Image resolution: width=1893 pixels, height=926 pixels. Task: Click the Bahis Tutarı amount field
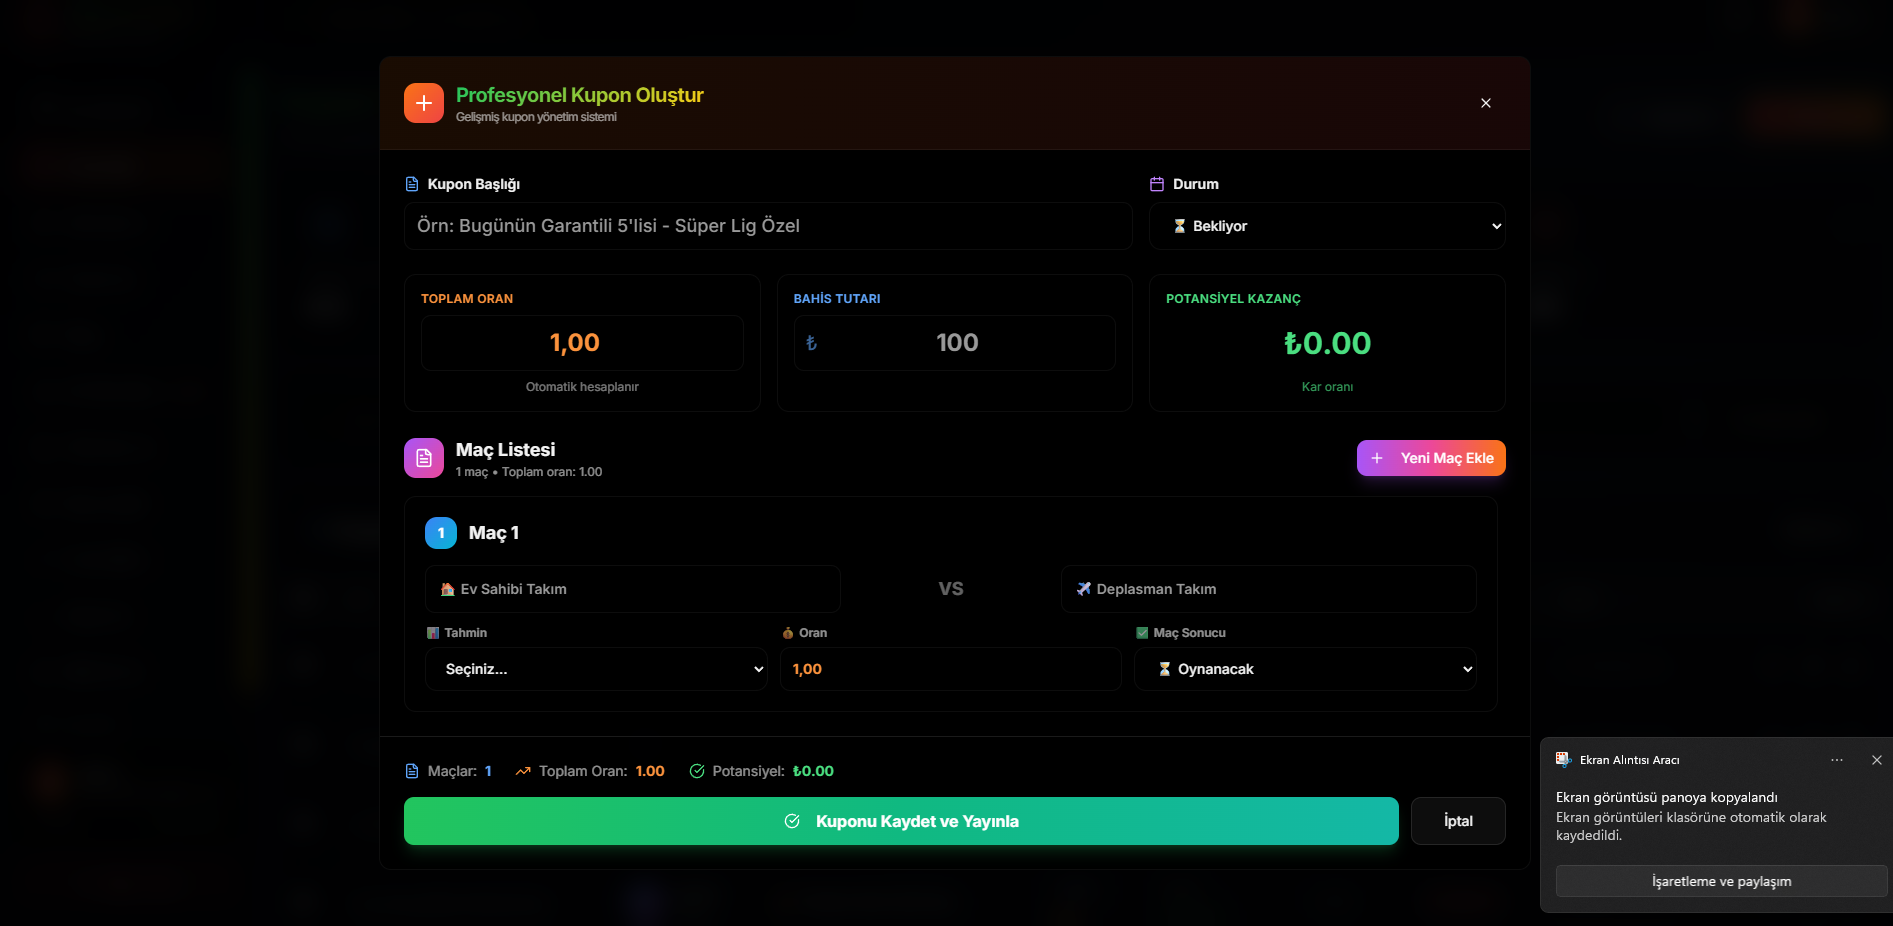click(955, 343)
